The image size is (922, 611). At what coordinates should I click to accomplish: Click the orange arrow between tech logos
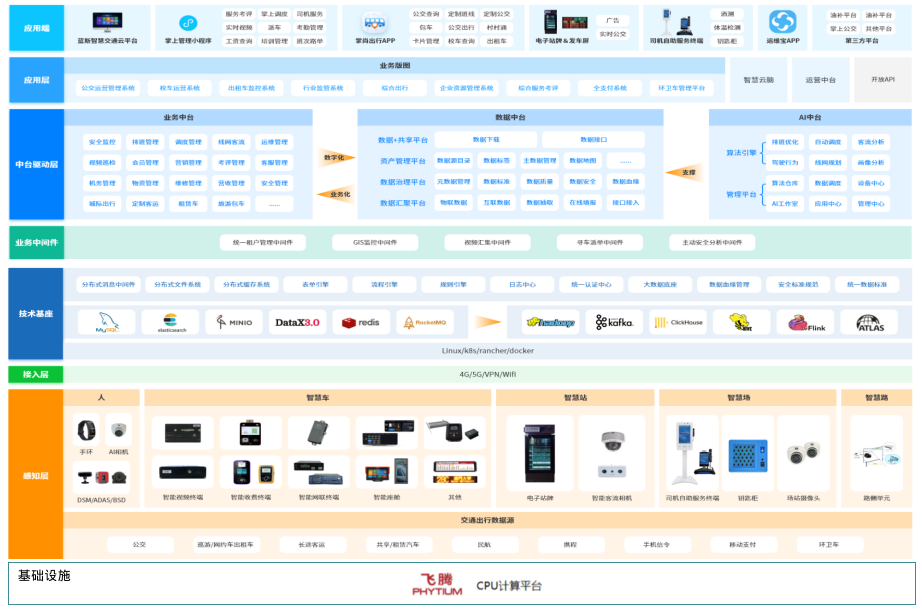[487, 322]
